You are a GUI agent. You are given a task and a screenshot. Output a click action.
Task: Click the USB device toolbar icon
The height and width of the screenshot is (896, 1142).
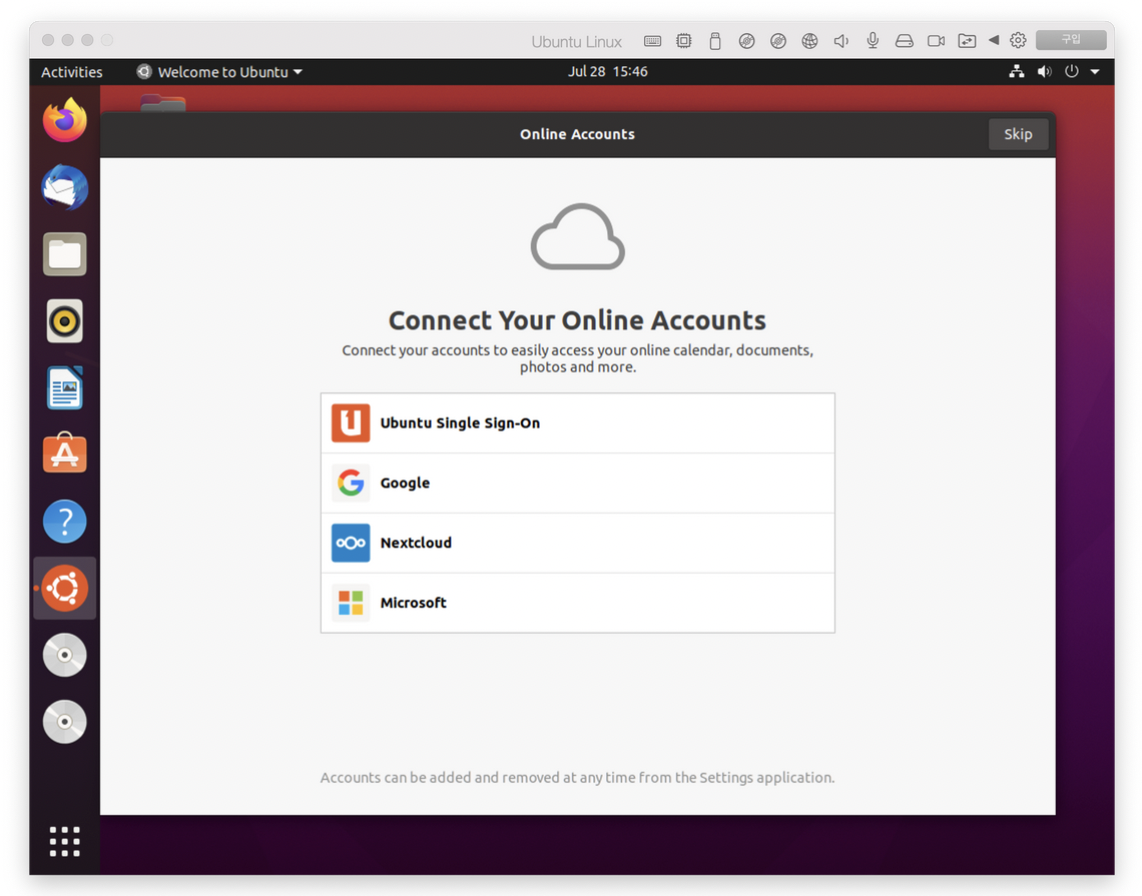pos(715,41)
